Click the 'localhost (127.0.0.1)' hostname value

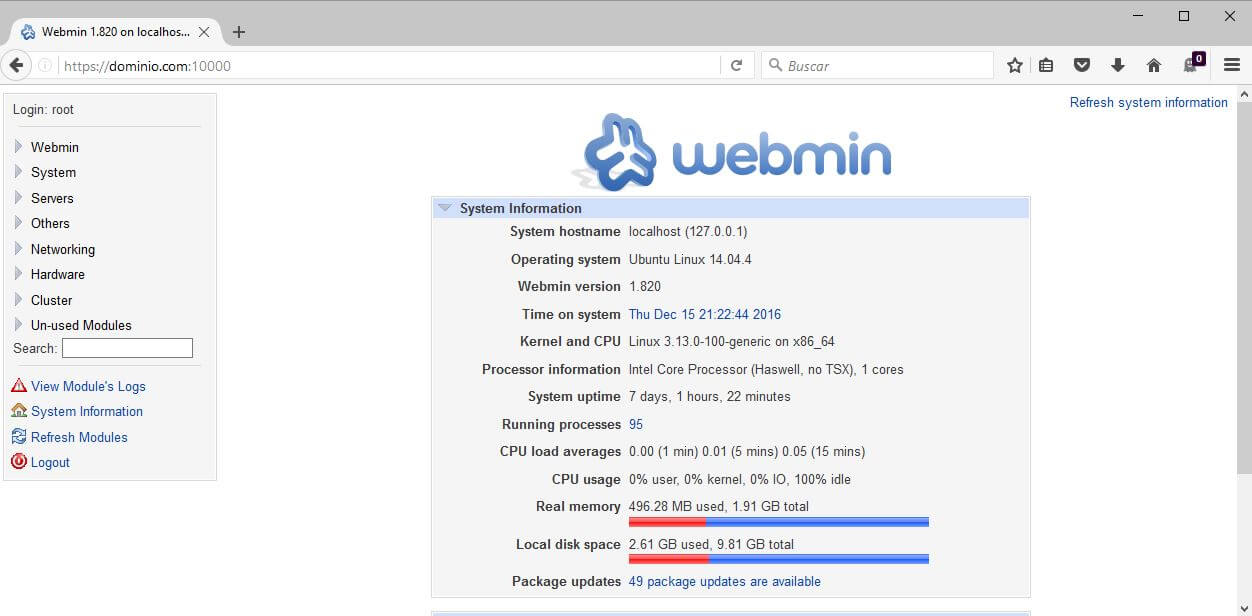688,231
